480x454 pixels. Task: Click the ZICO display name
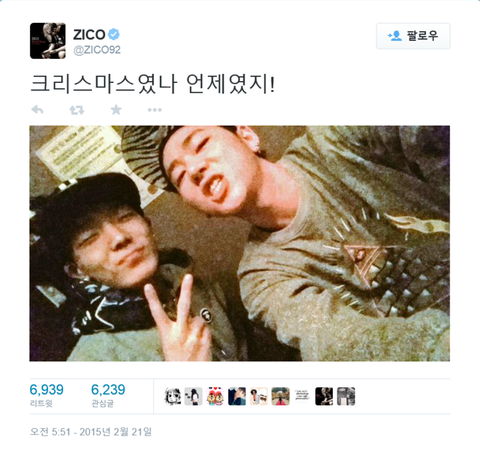[89, 34]
